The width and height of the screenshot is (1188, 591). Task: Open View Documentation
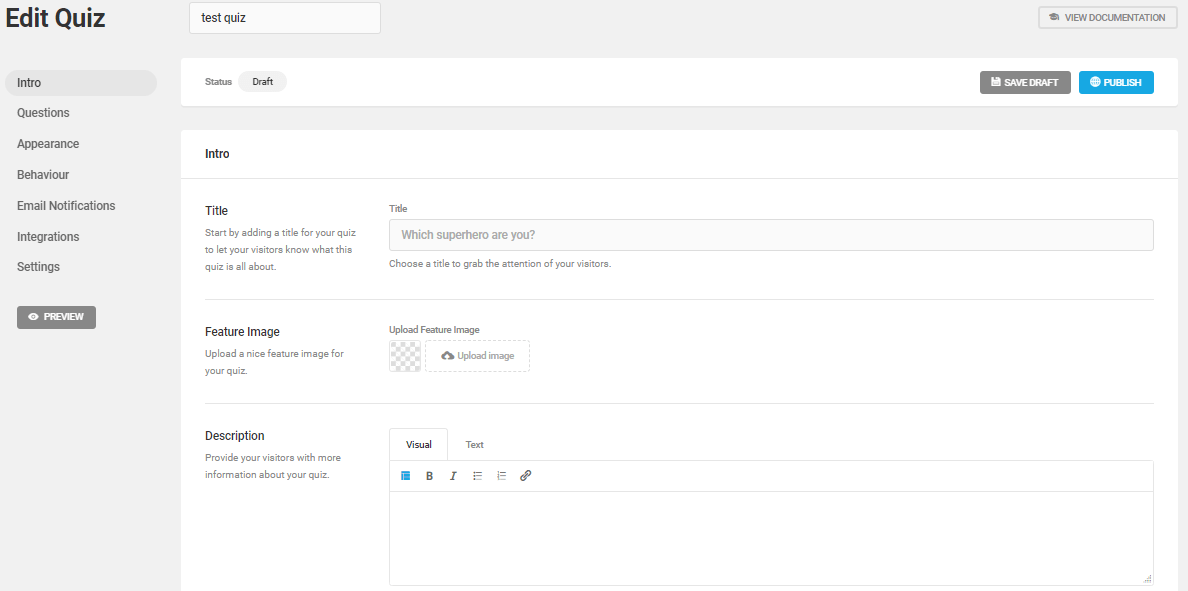tap(1107, 17)
